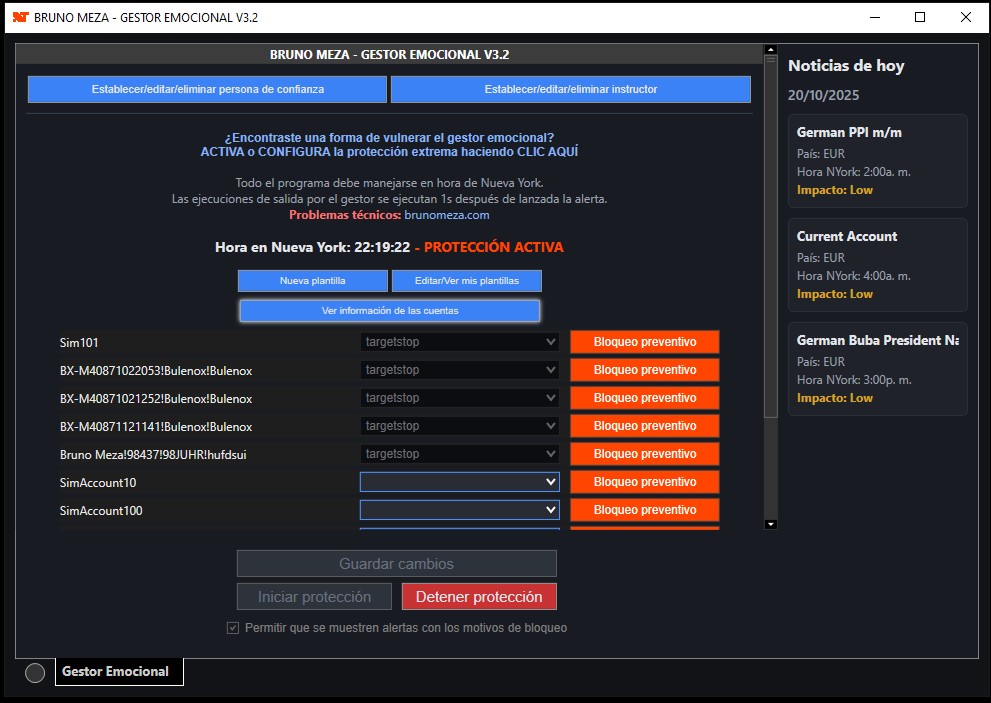Apply Bloqueo preventivo to Sim101 account
The image size is (991, 703).
(x=644, y=342)
